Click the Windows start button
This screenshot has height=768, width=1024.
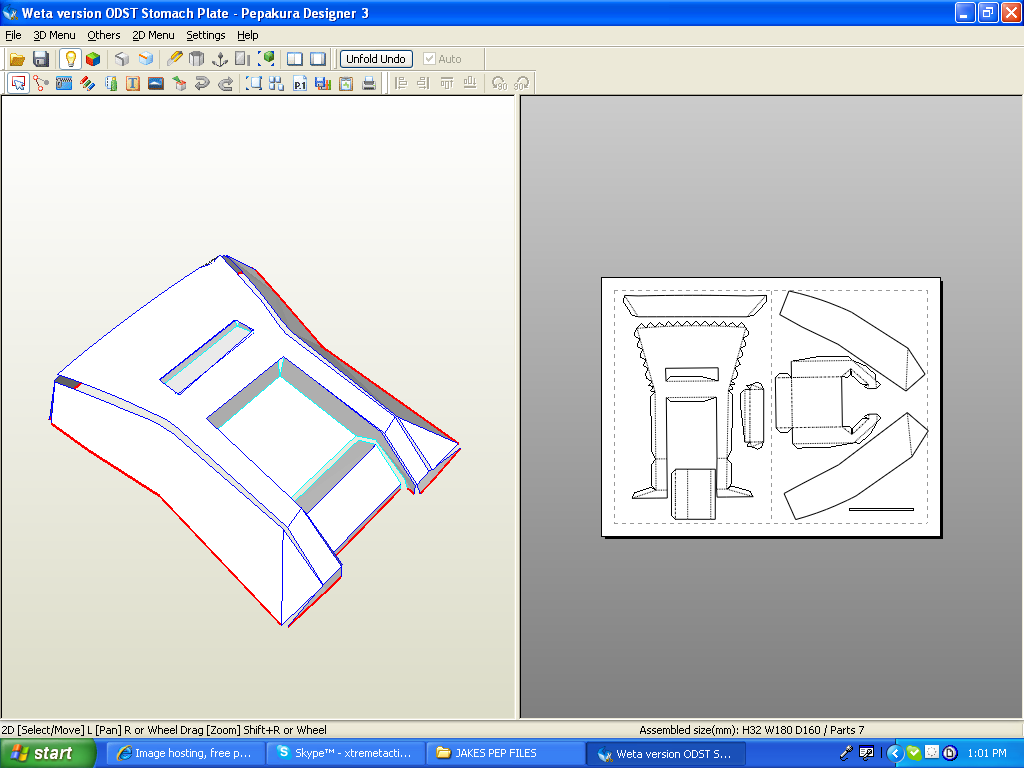[x=48, y=754]
